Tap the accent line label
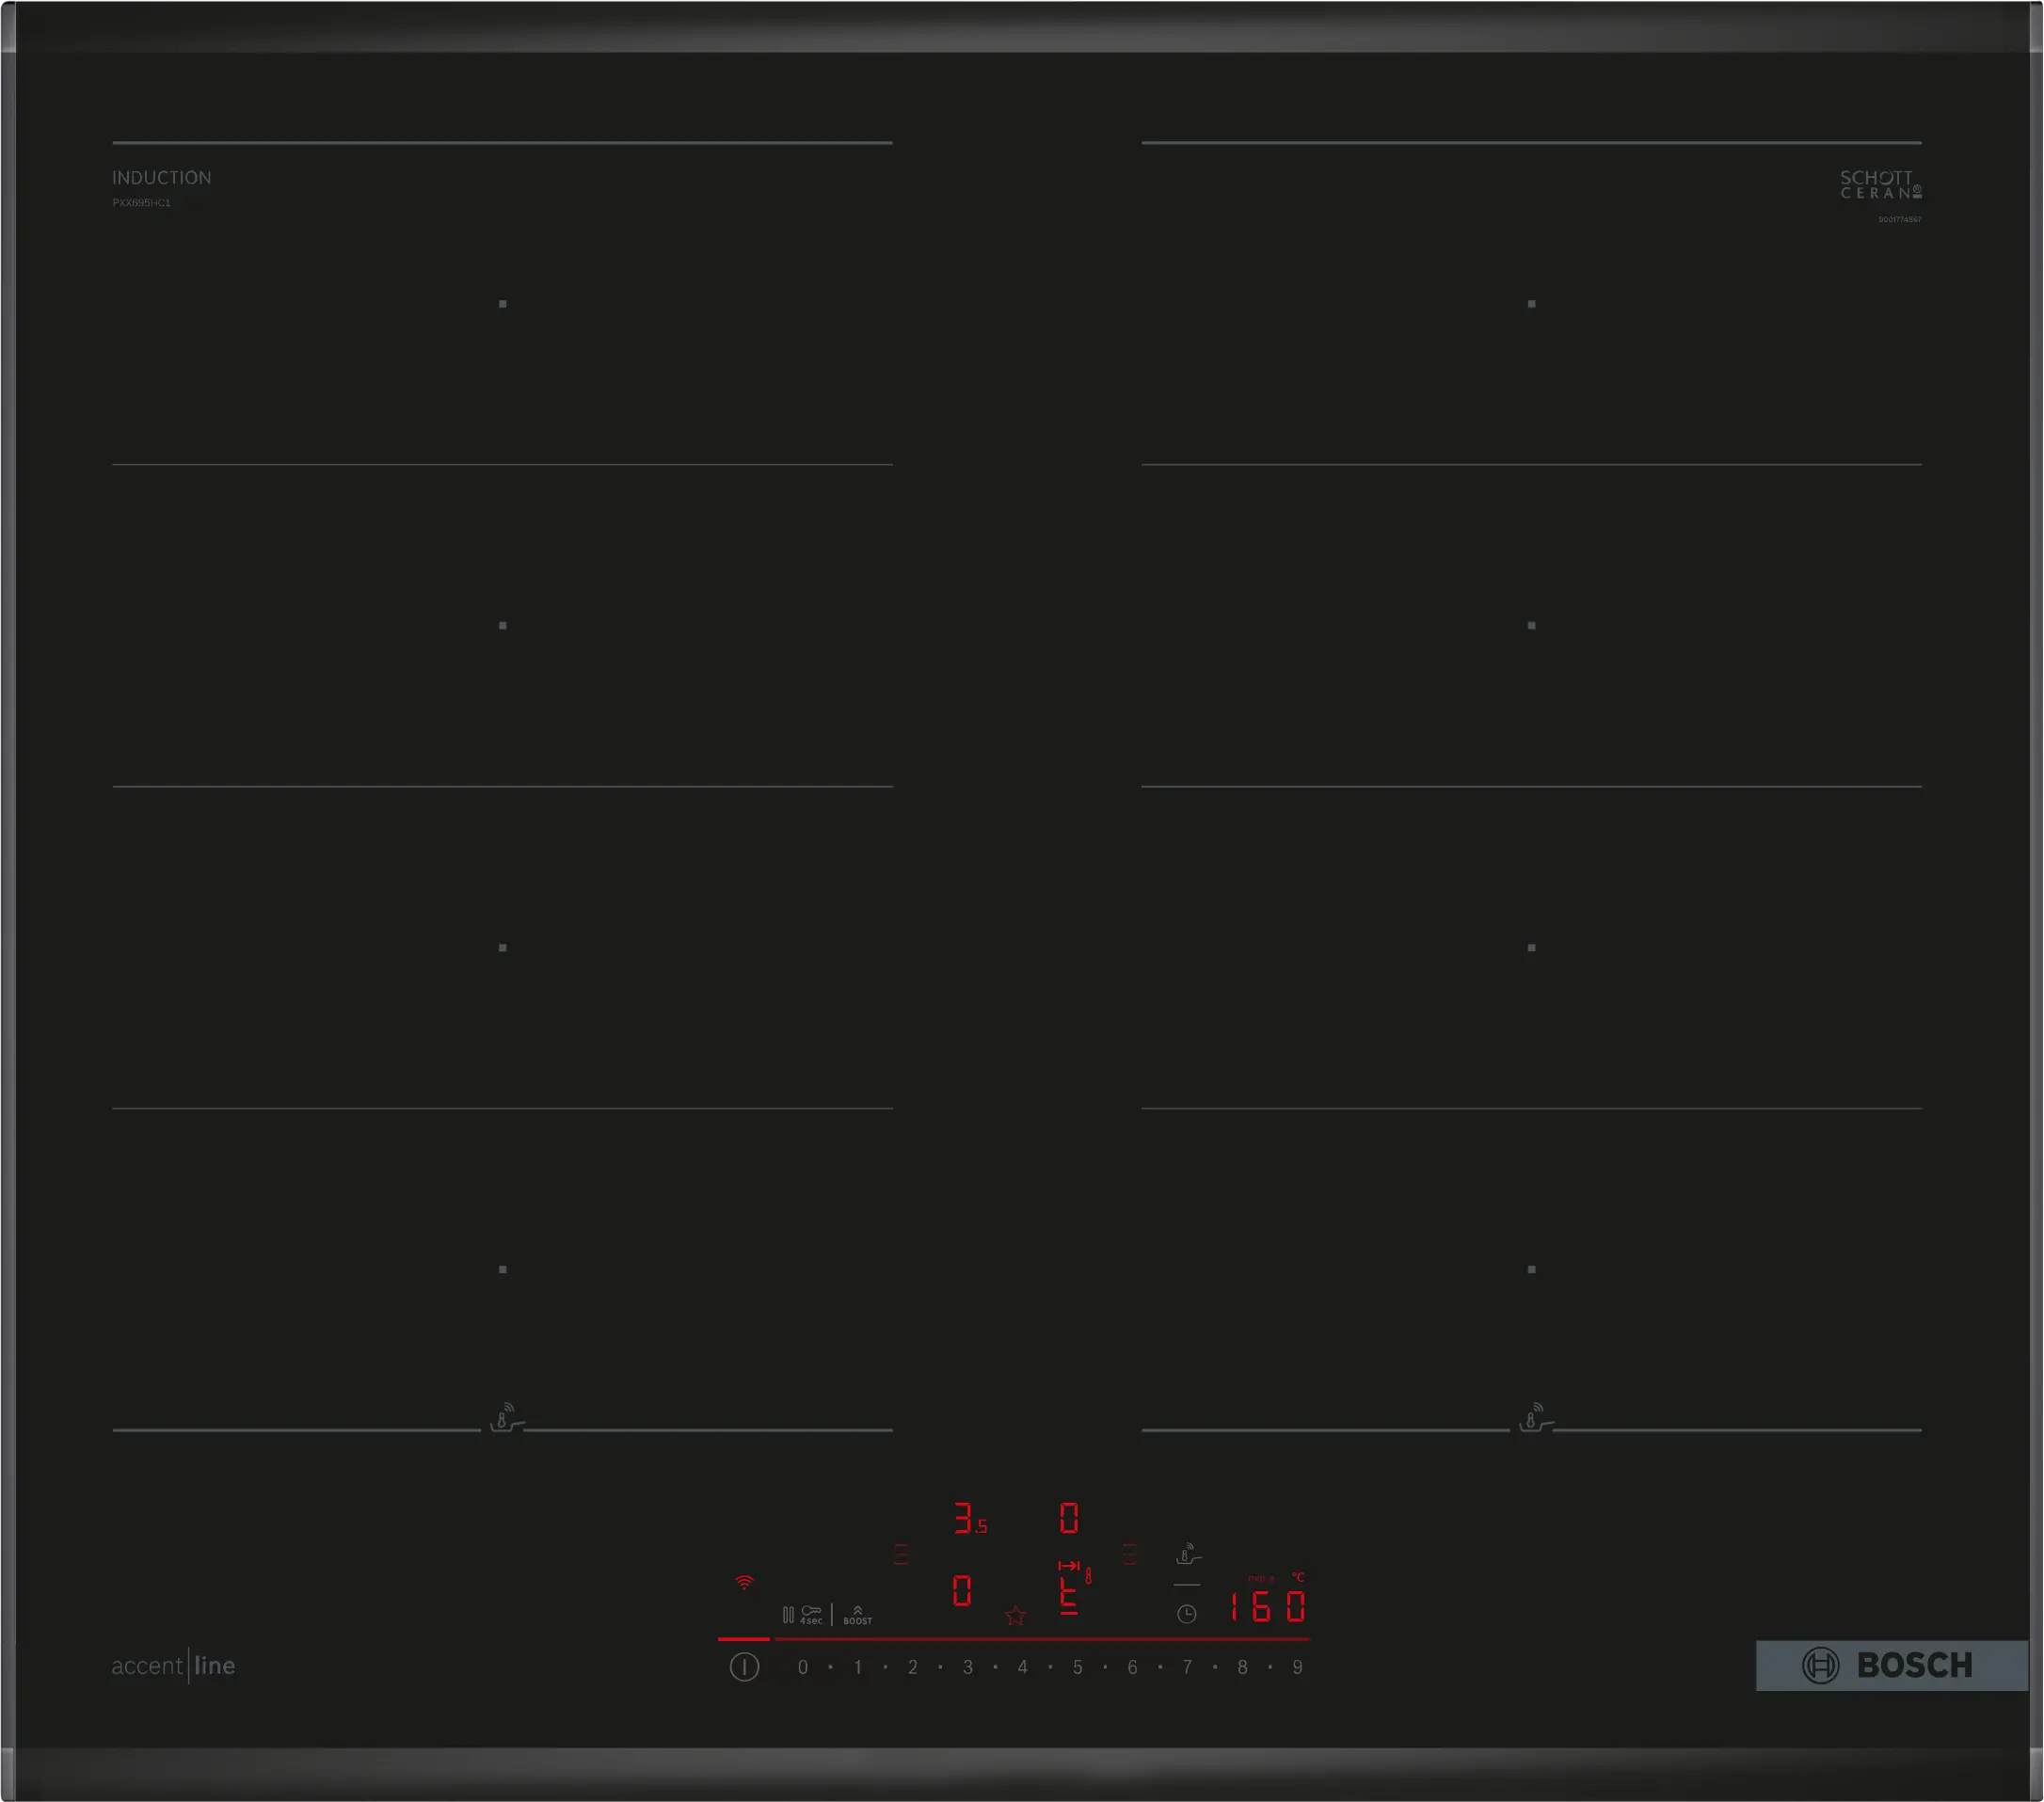Viewport: 2044px width, 1802px height. pyautogui.click(x=175, y=1666)
